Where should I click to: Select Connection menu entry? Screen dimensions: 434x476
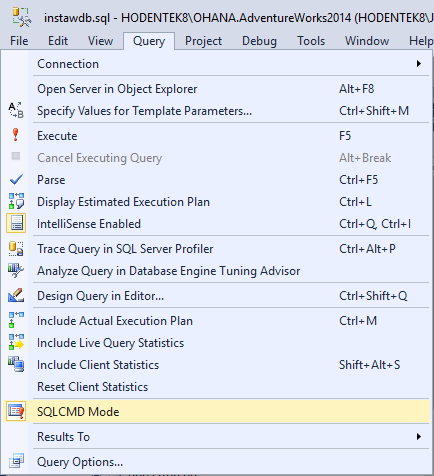[x=216, y=64]
